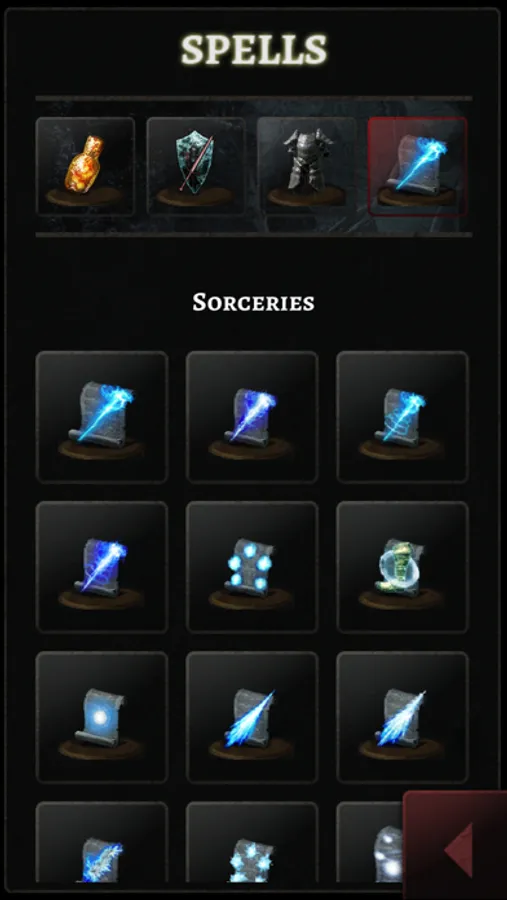Select the shield and sword weapons category
The image size is (507, 900).
[196, 166]
